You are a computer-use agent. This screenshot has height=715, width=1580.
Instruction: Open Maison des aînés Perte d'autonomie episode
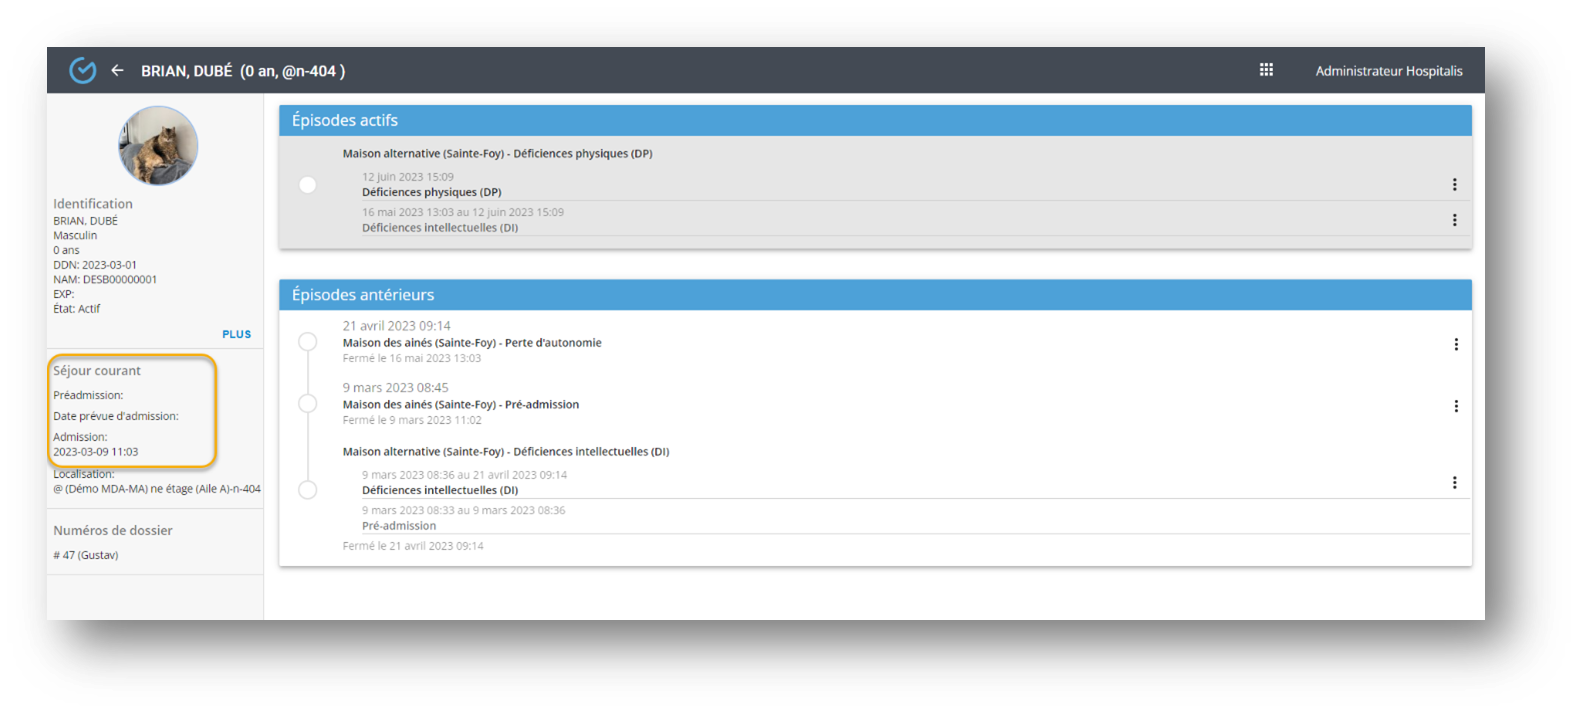point(472,343)
